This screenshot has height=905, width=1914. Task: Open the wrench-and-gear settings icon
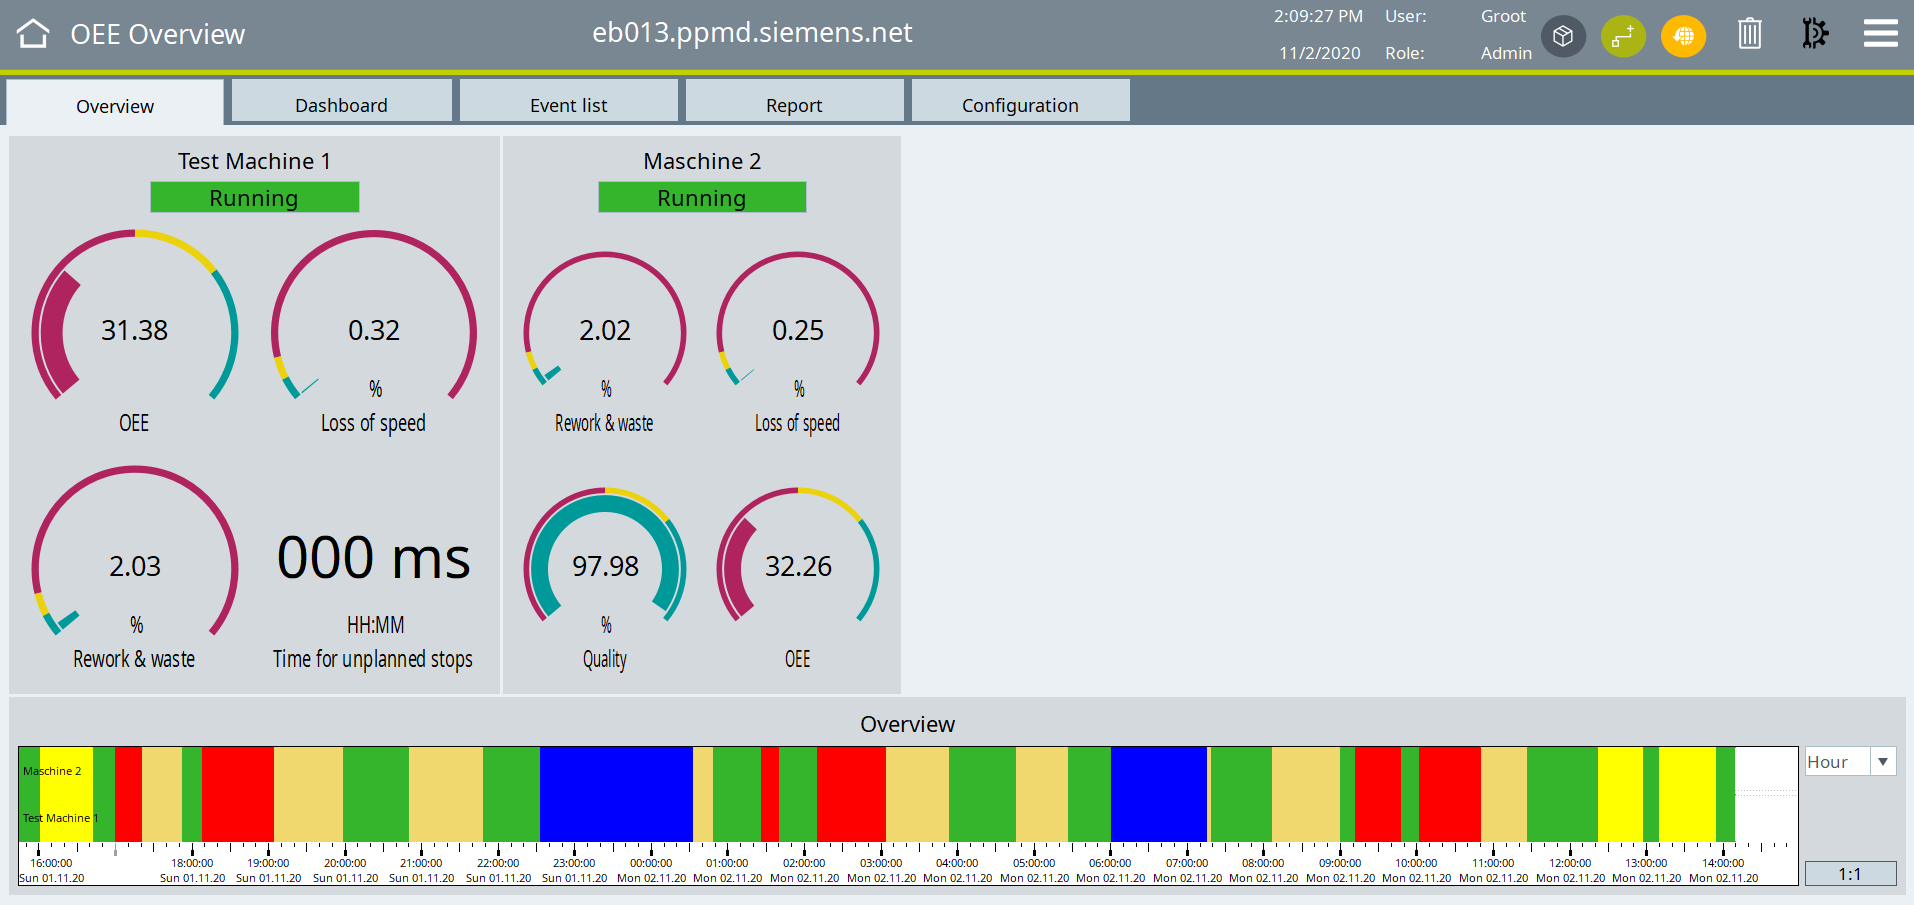(1814, 34)
